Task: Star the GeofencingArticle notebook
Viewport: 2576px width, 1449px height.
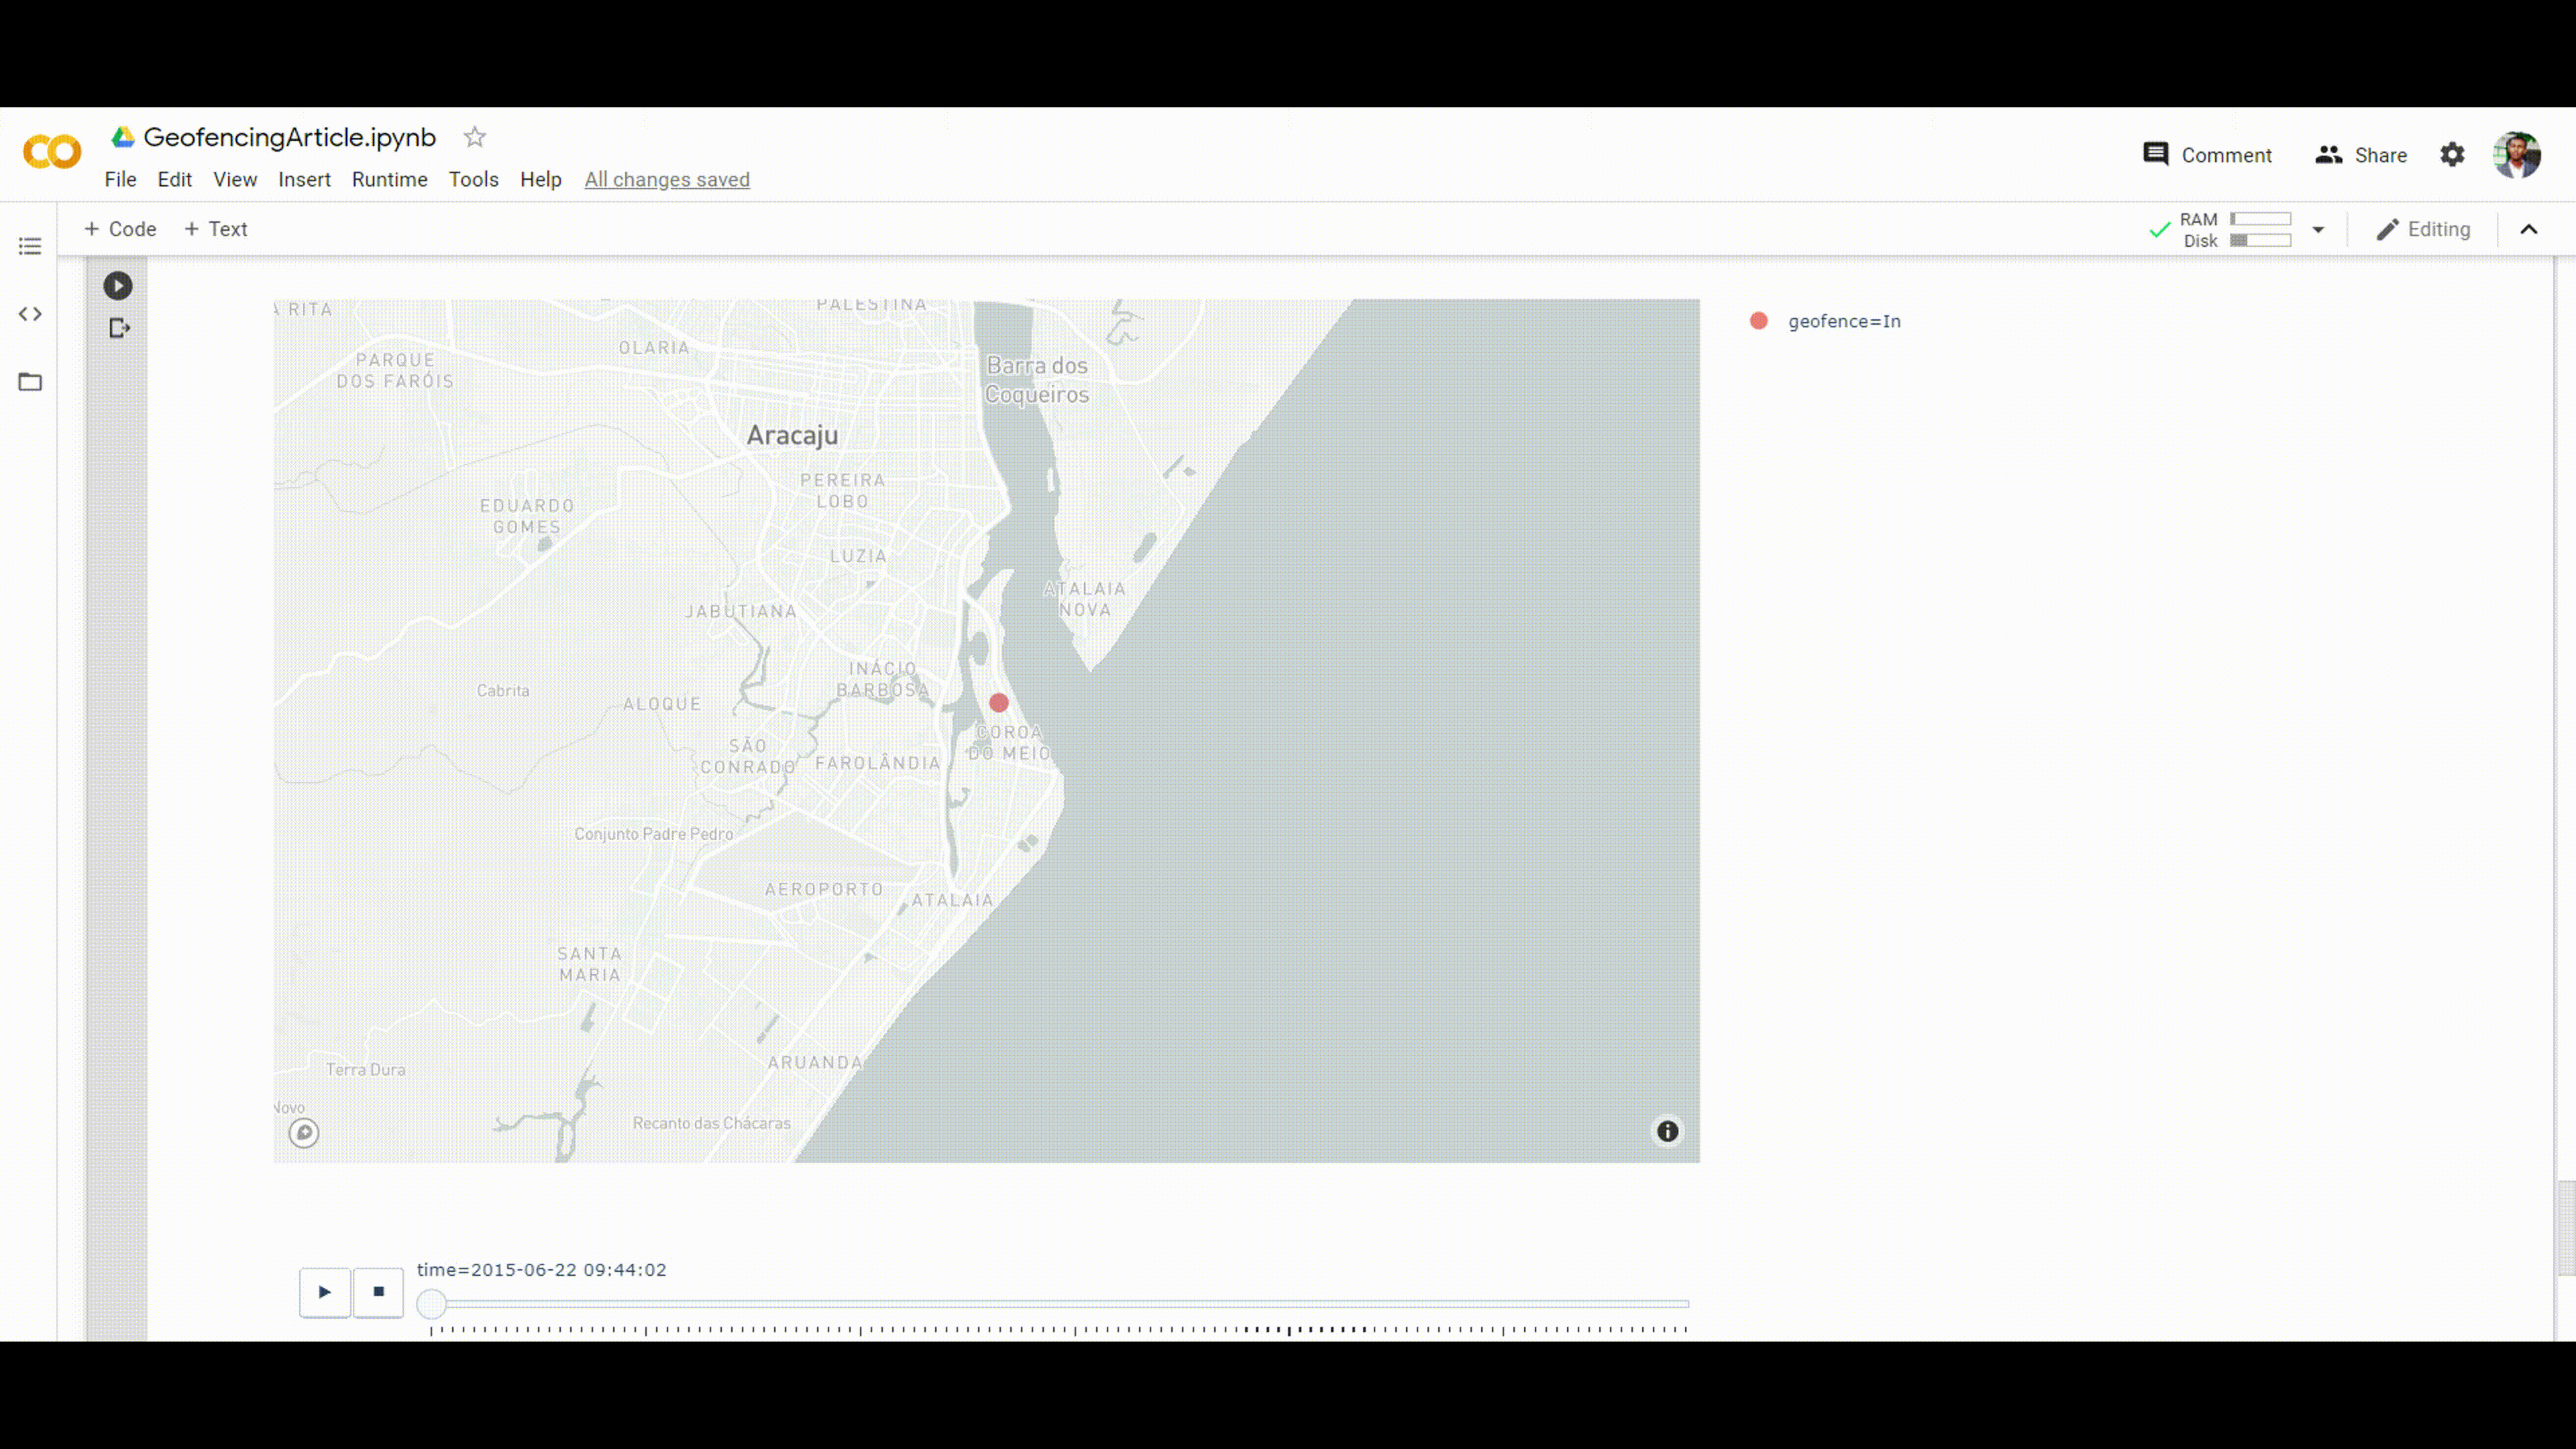Action: point(474,137)
